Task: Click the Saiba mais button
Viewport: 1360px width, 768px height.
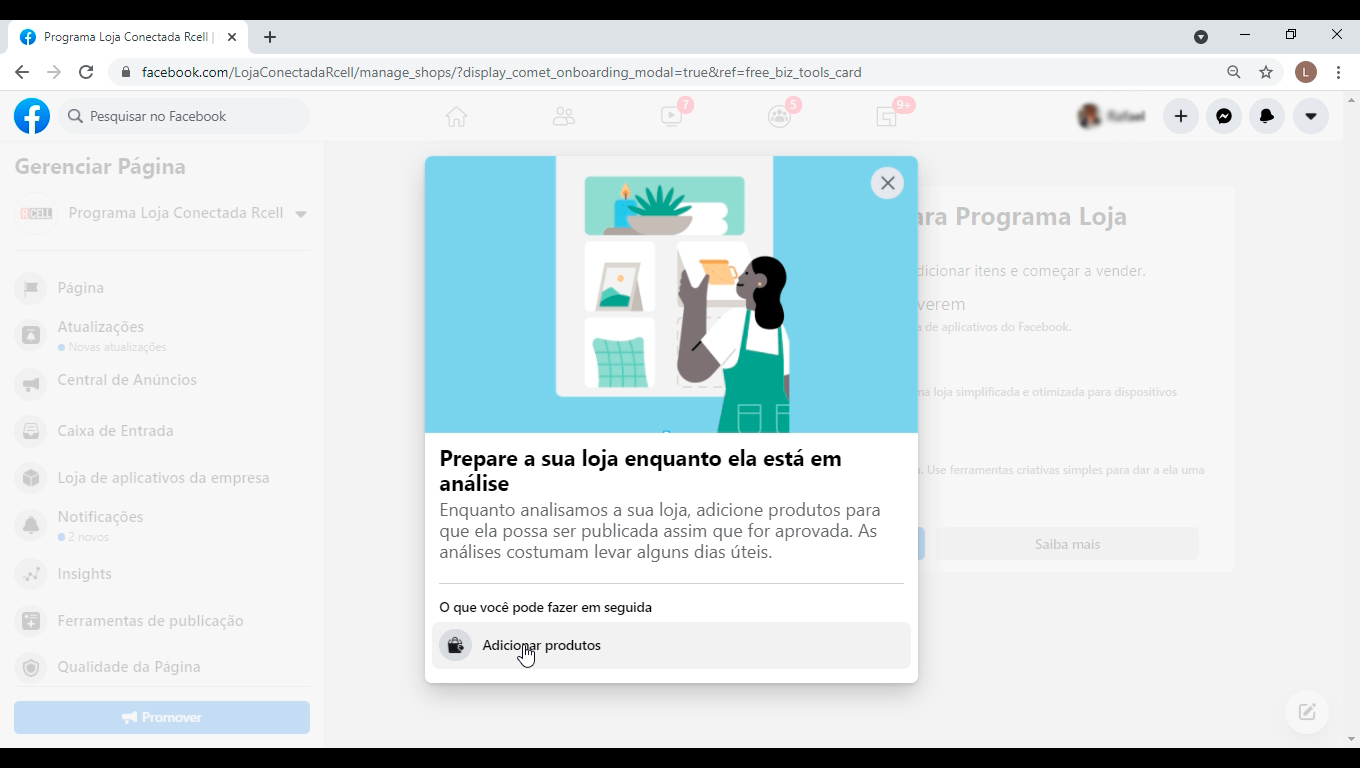Action: [1067, 544]
